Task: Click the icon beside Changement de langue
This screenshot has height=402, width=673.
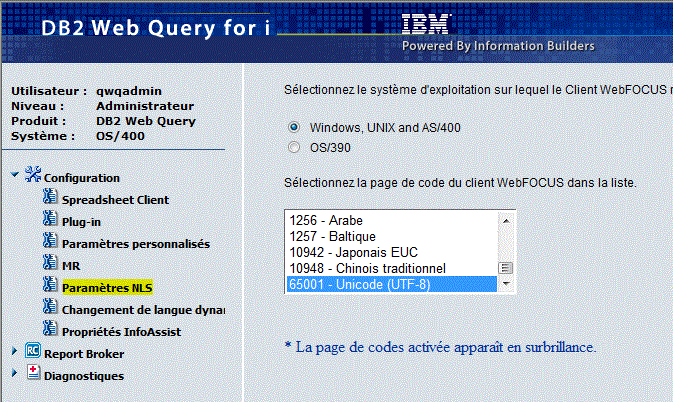Action: [50, 306]
